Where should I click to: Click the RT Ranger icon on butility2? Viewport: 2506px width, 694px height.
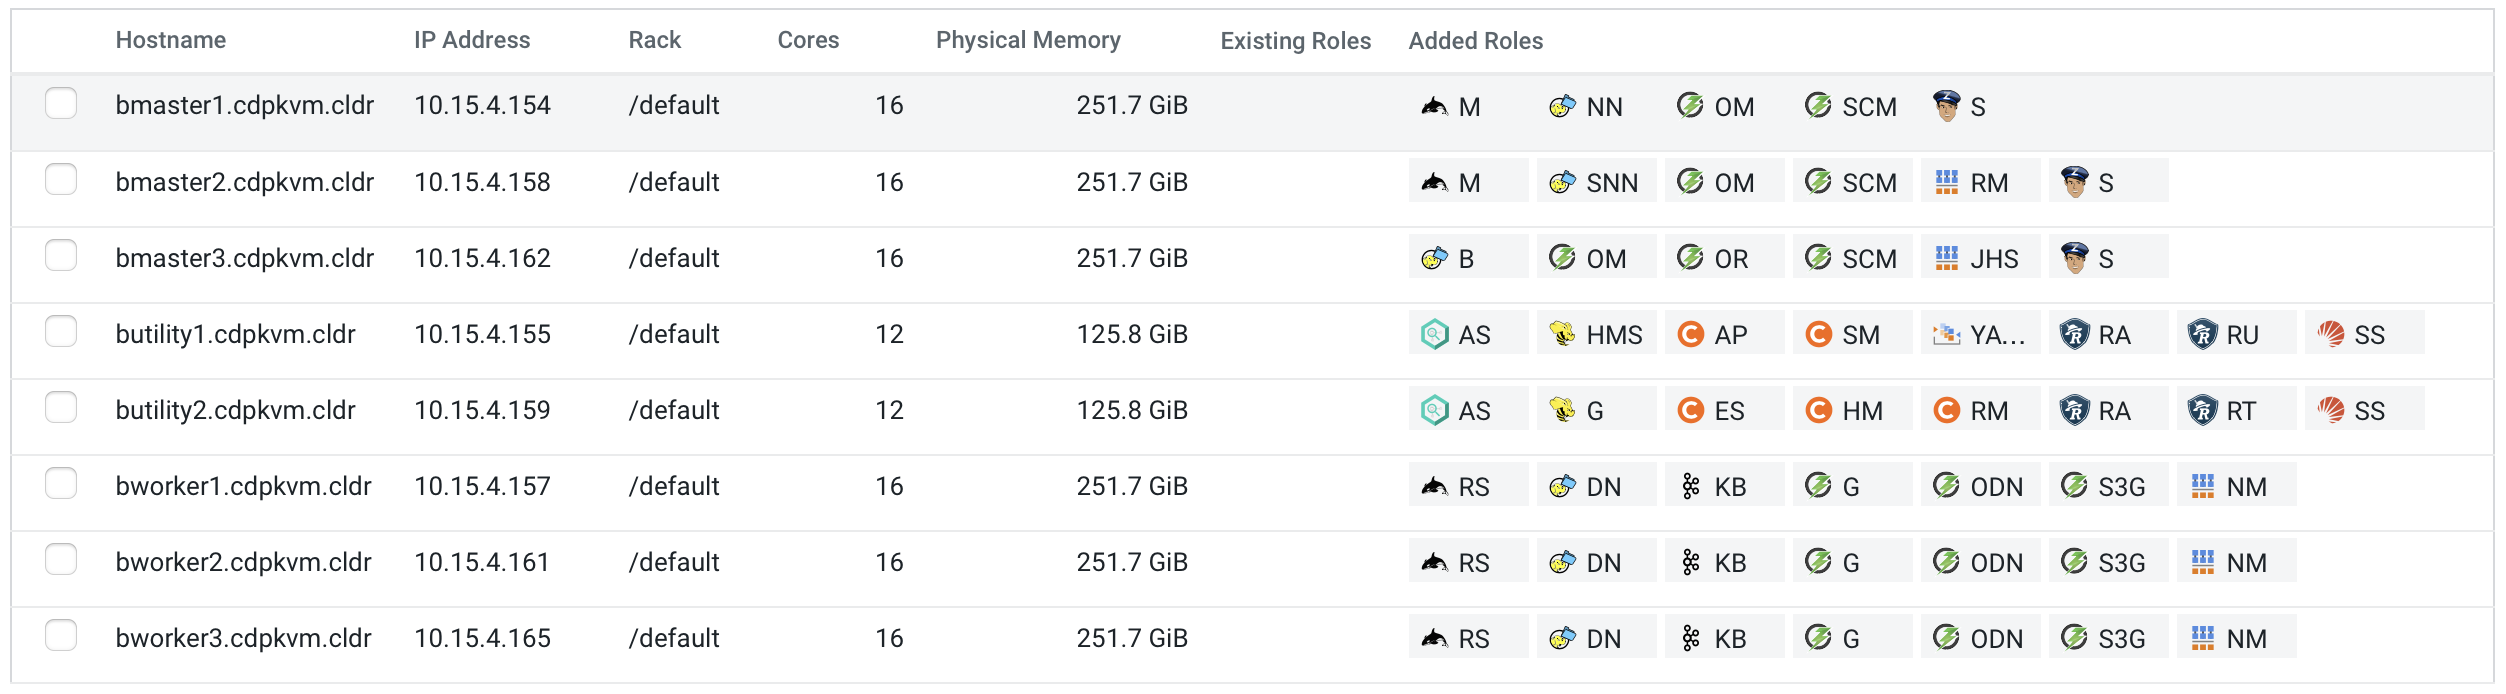click(x=2202, y=410)
